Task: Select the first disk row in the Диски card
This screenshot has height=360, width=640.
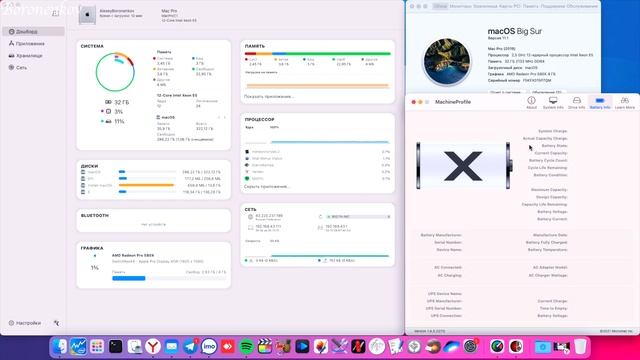Action: coord(151,172)
